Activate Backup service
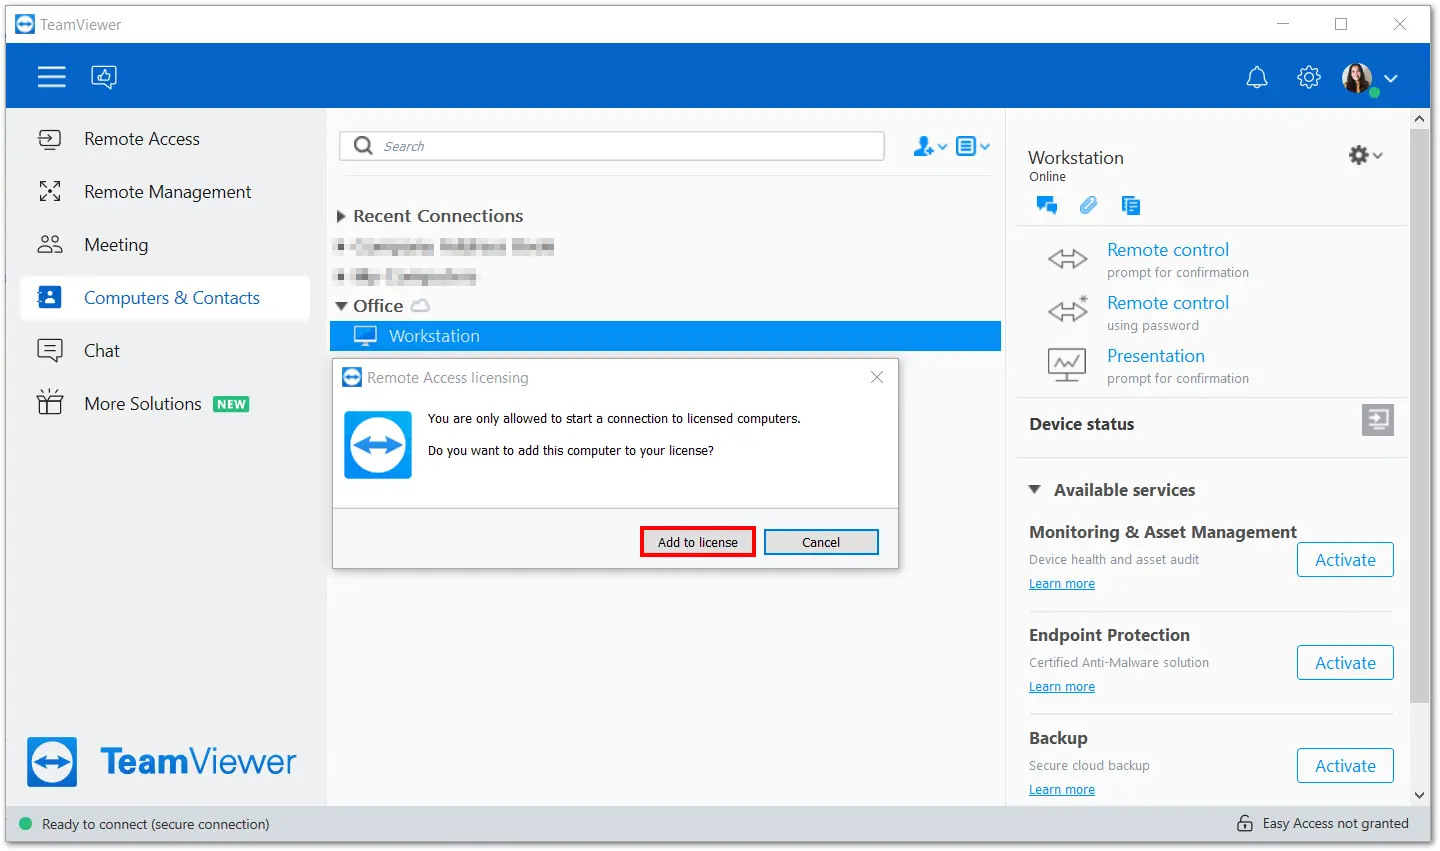This screenshot has height=851, width=1440. (1345, 766)
